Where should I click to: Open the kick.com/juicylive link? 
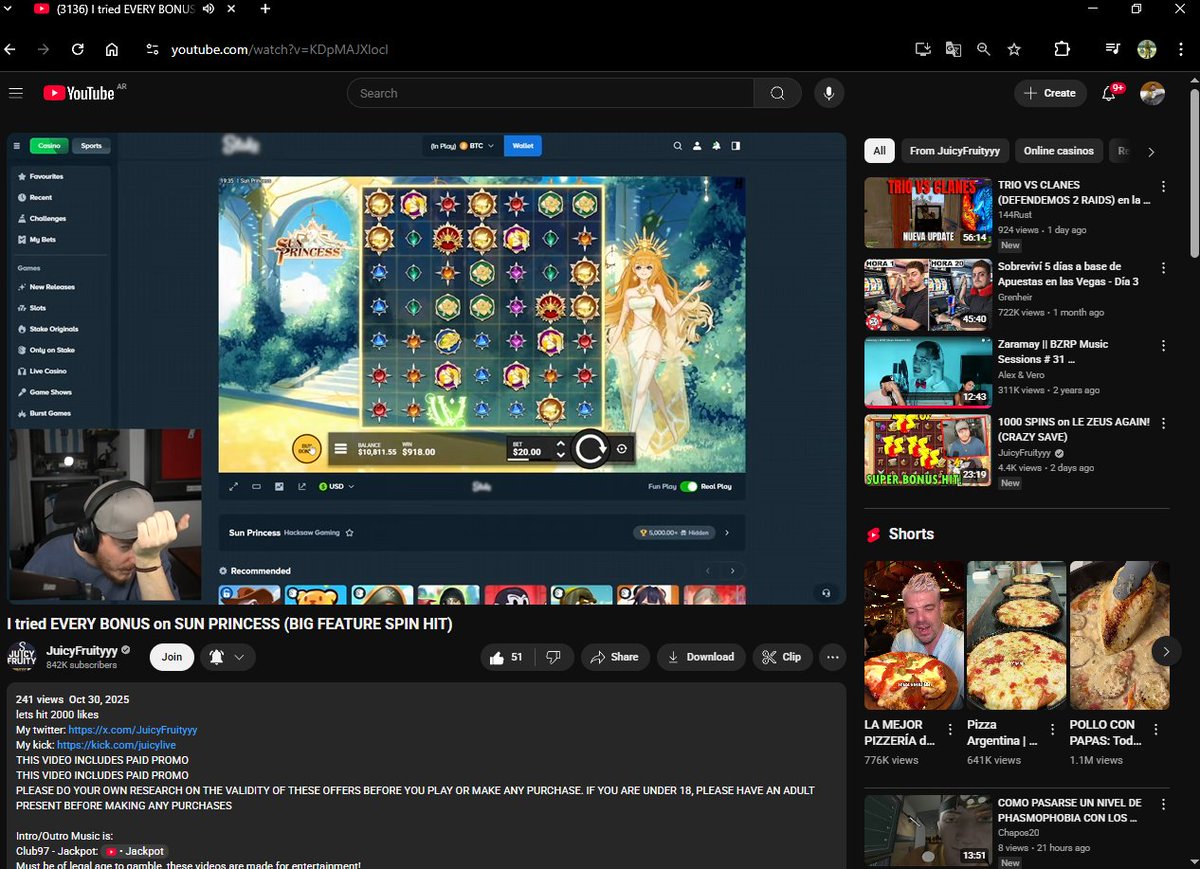116,745
